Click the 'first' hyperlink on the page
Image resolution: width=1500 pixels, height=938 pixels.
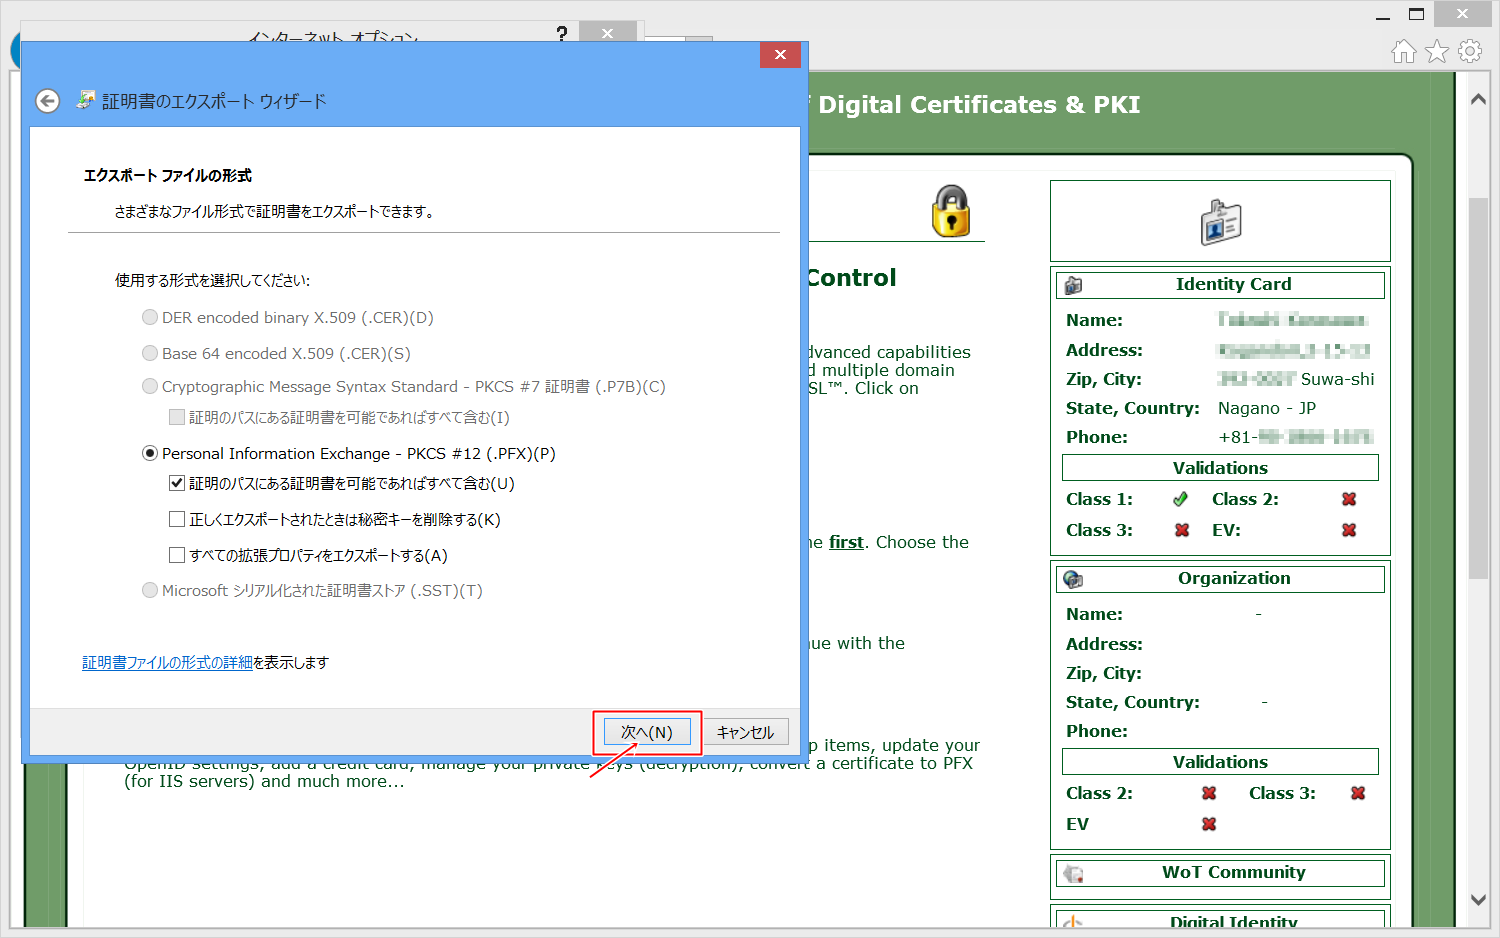click(846, 542)
